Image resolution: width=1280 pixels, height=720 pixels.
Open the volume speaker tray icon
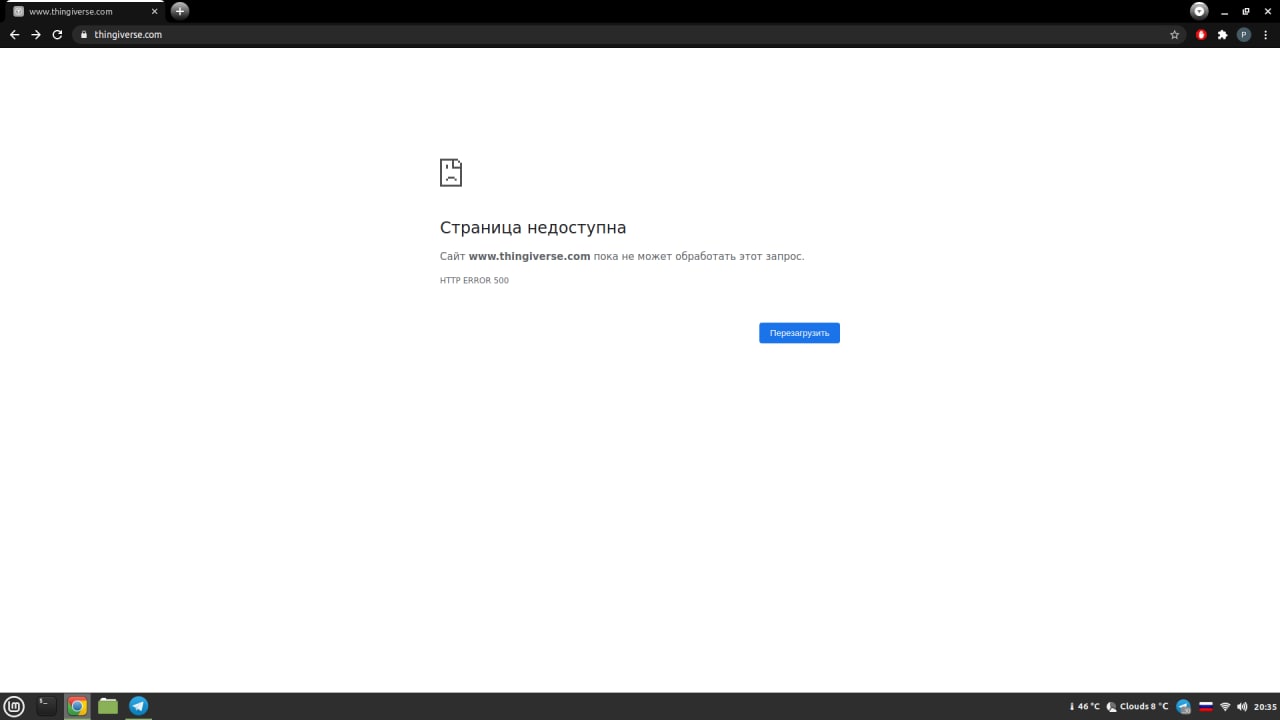coord(1242,706)
